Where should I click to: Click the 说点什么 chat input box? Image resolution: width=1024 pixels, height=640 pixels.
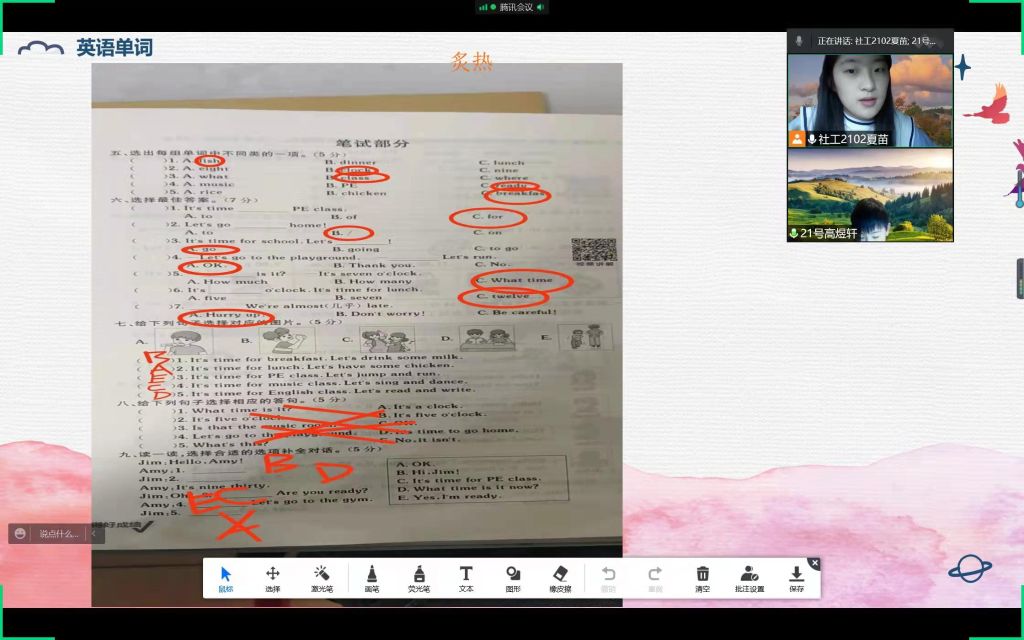point(58,534)
